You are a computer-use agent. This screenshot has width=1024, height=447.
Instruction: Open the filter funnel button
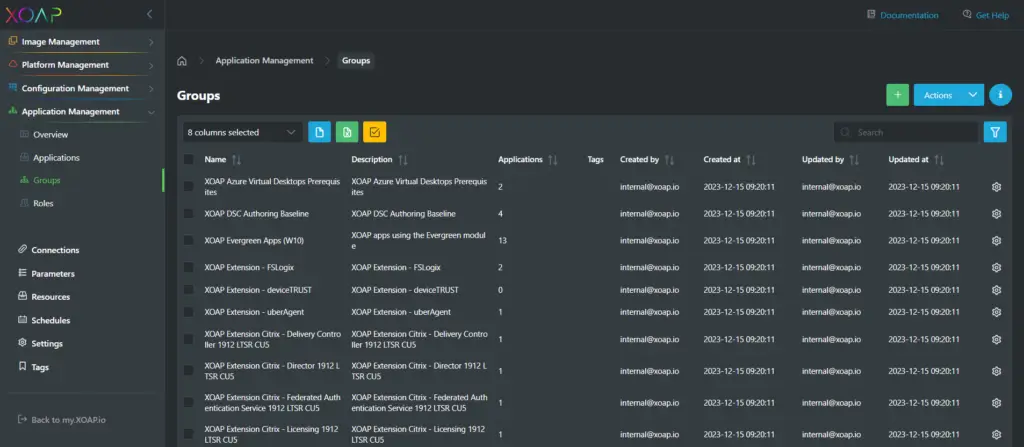click(x=995, y=132)
